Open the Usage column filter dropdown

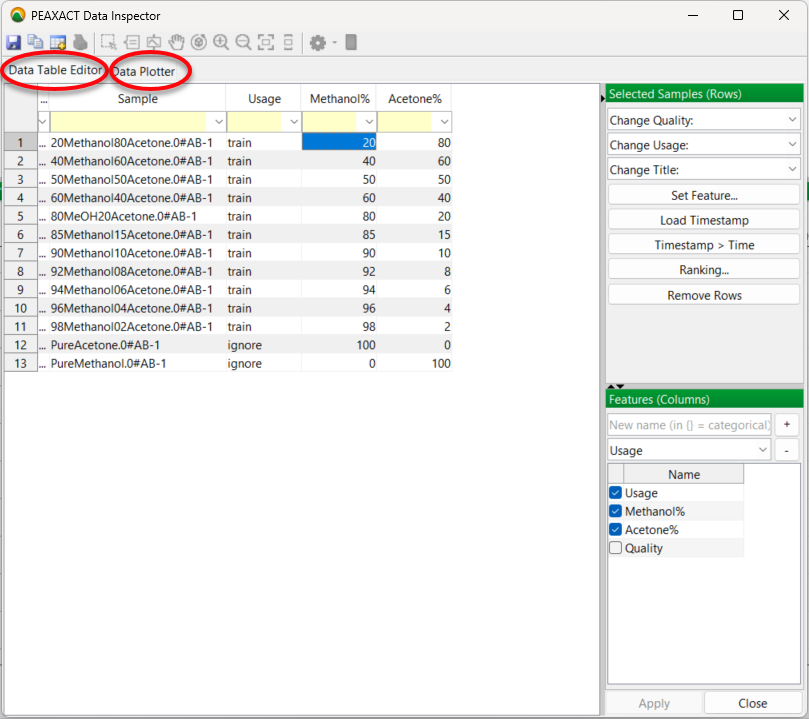click(293, 121)
